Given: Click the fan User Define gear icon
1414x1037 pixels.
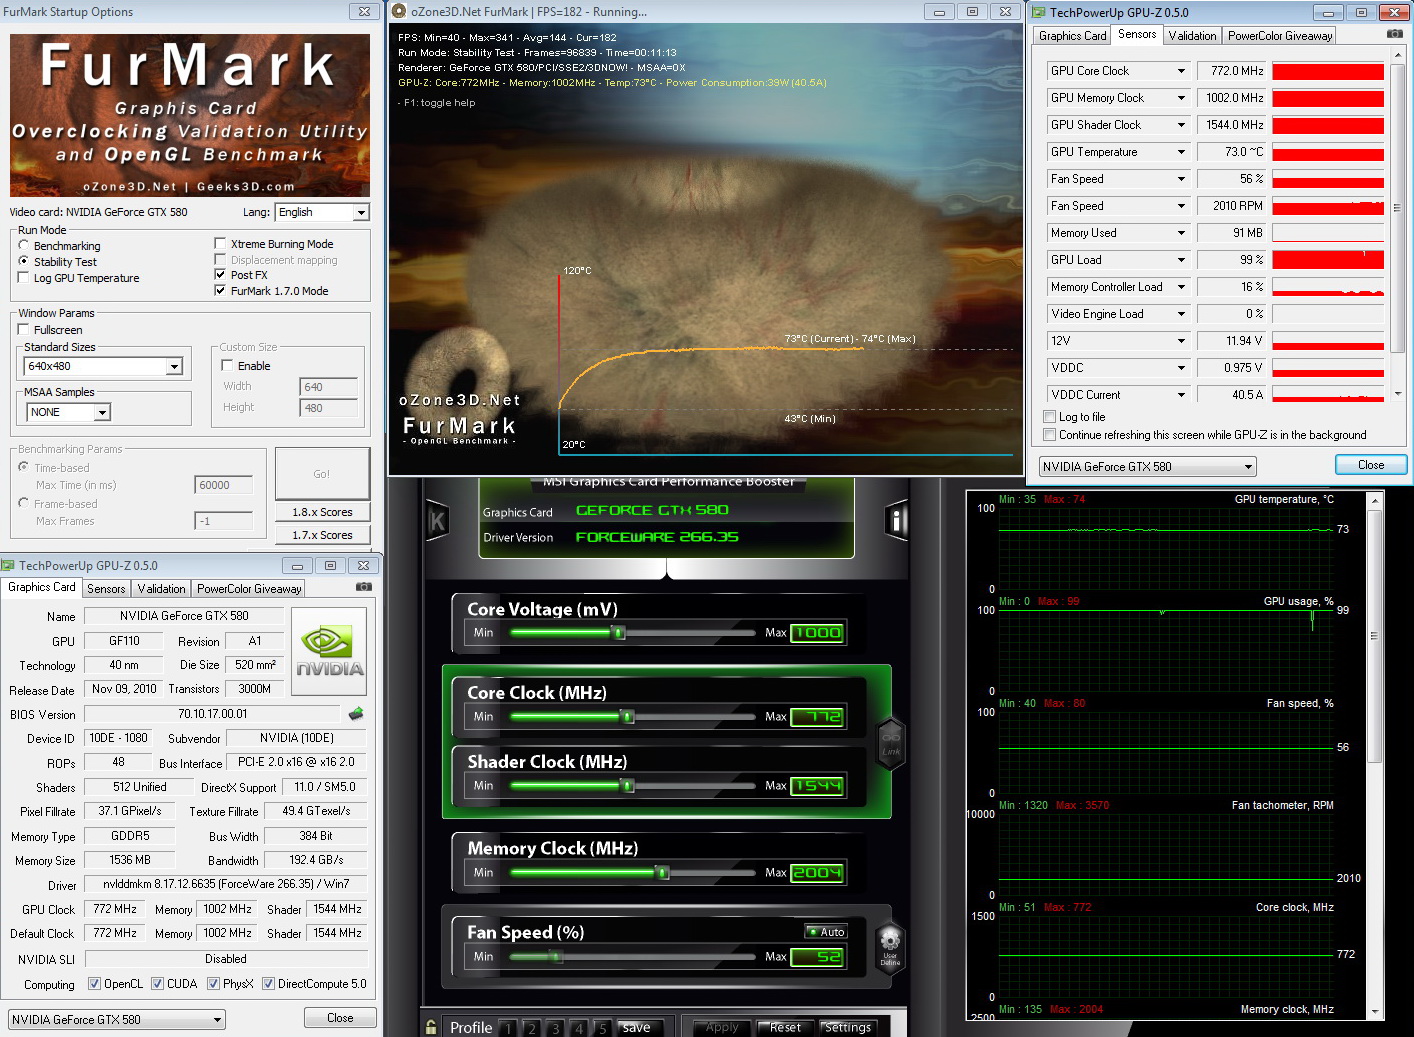Looking at the screenshot, I should [889, 943].
